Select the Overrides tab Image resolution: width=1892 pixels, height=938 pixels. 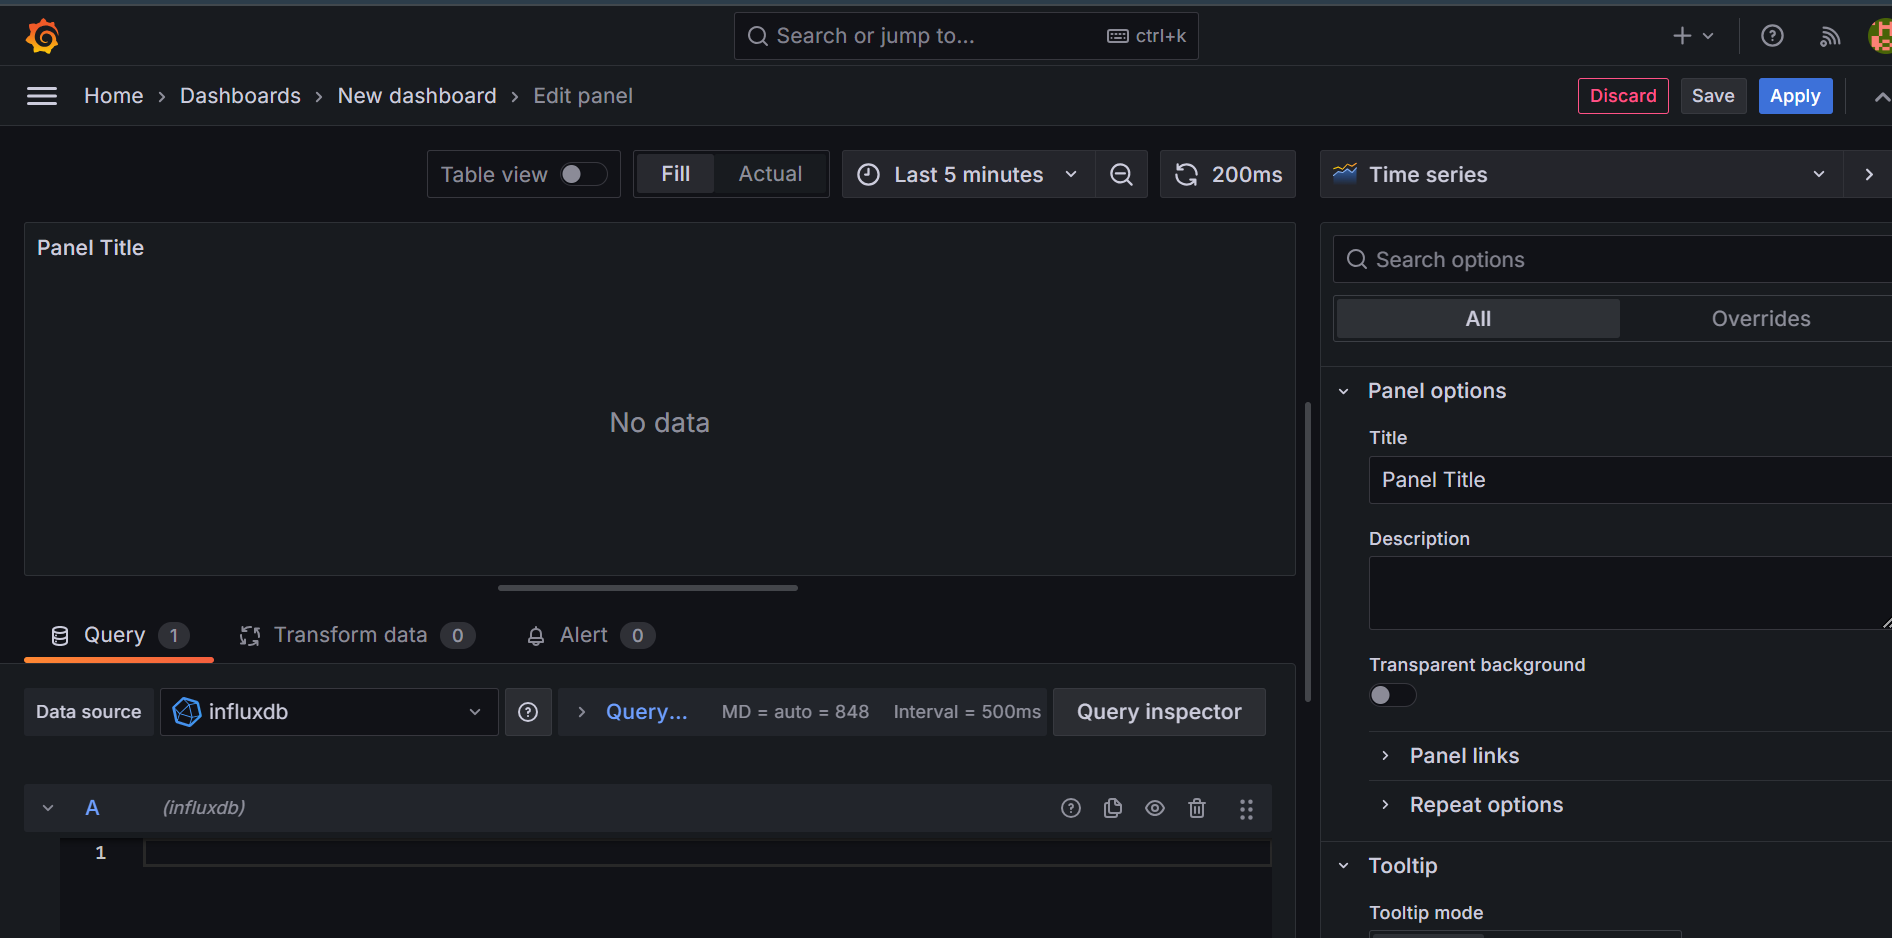pyautogui.click(x=1761, y=319)
